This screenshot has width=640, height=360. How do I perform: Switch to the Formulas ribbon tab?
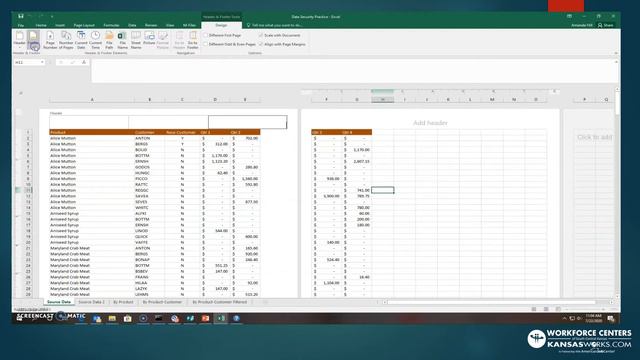click(111, 25)
